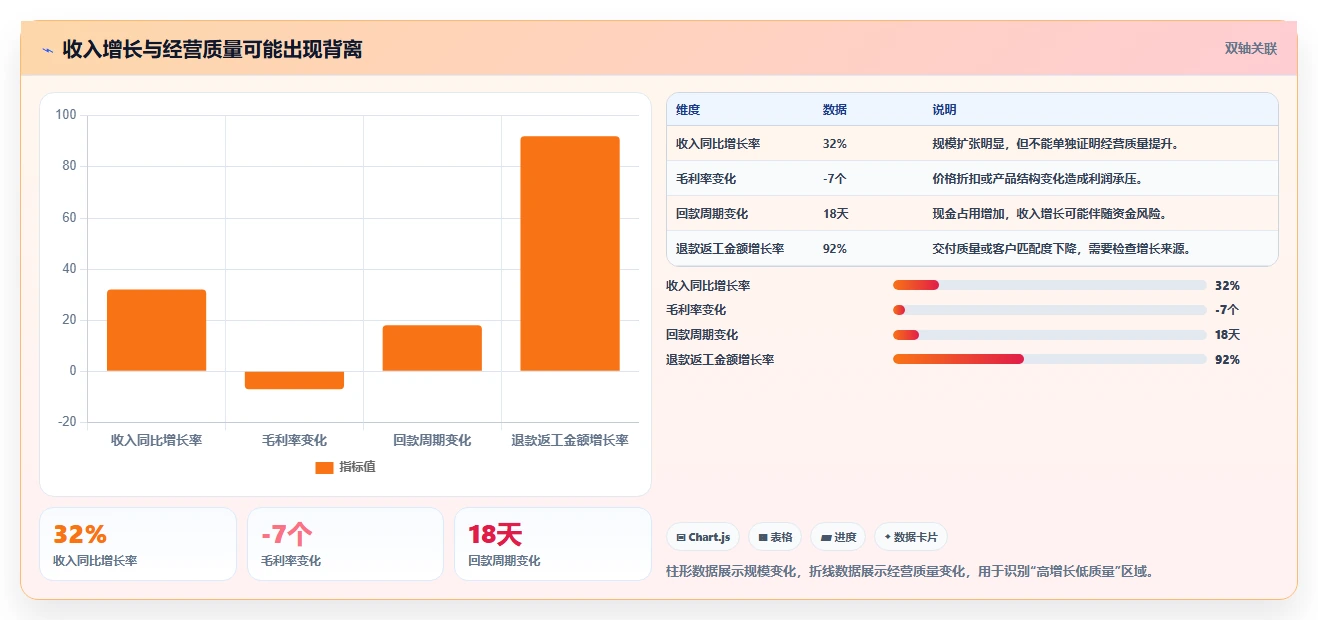Click the 回款周期变化 label left of progress bar
This screenshot has height=620, width=1318.
tap(702, 335)
